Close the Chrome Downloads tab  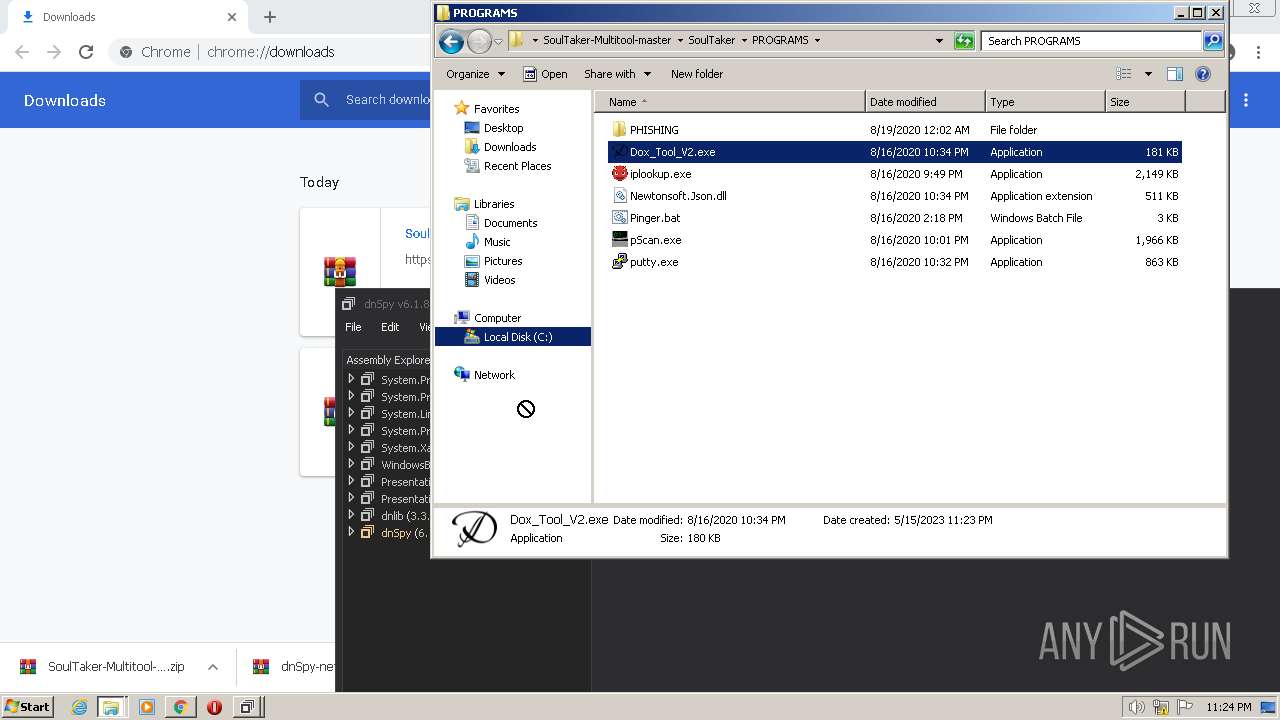(232, 17)
